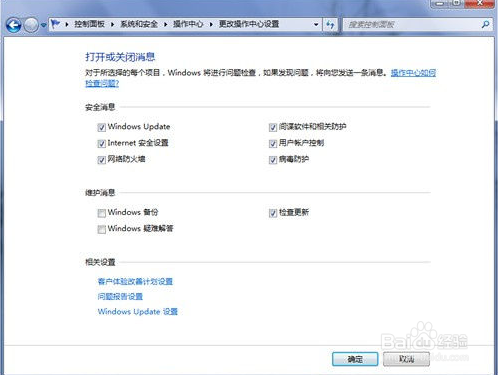Expand the address bar history dropdown
The width and height of the screenshot is (498, 375).
(x=316, y=24)
